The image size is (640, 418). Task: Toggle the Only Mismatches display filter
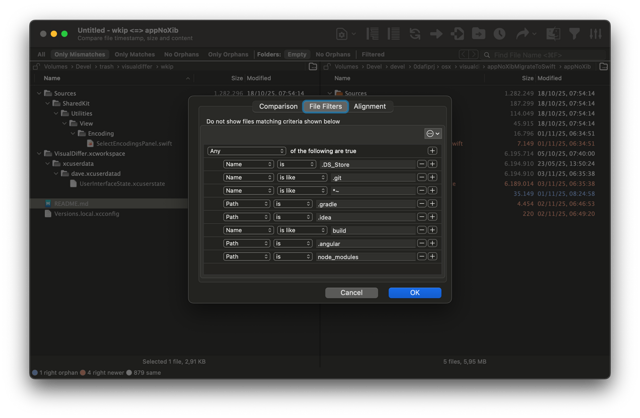coord(80,54)
